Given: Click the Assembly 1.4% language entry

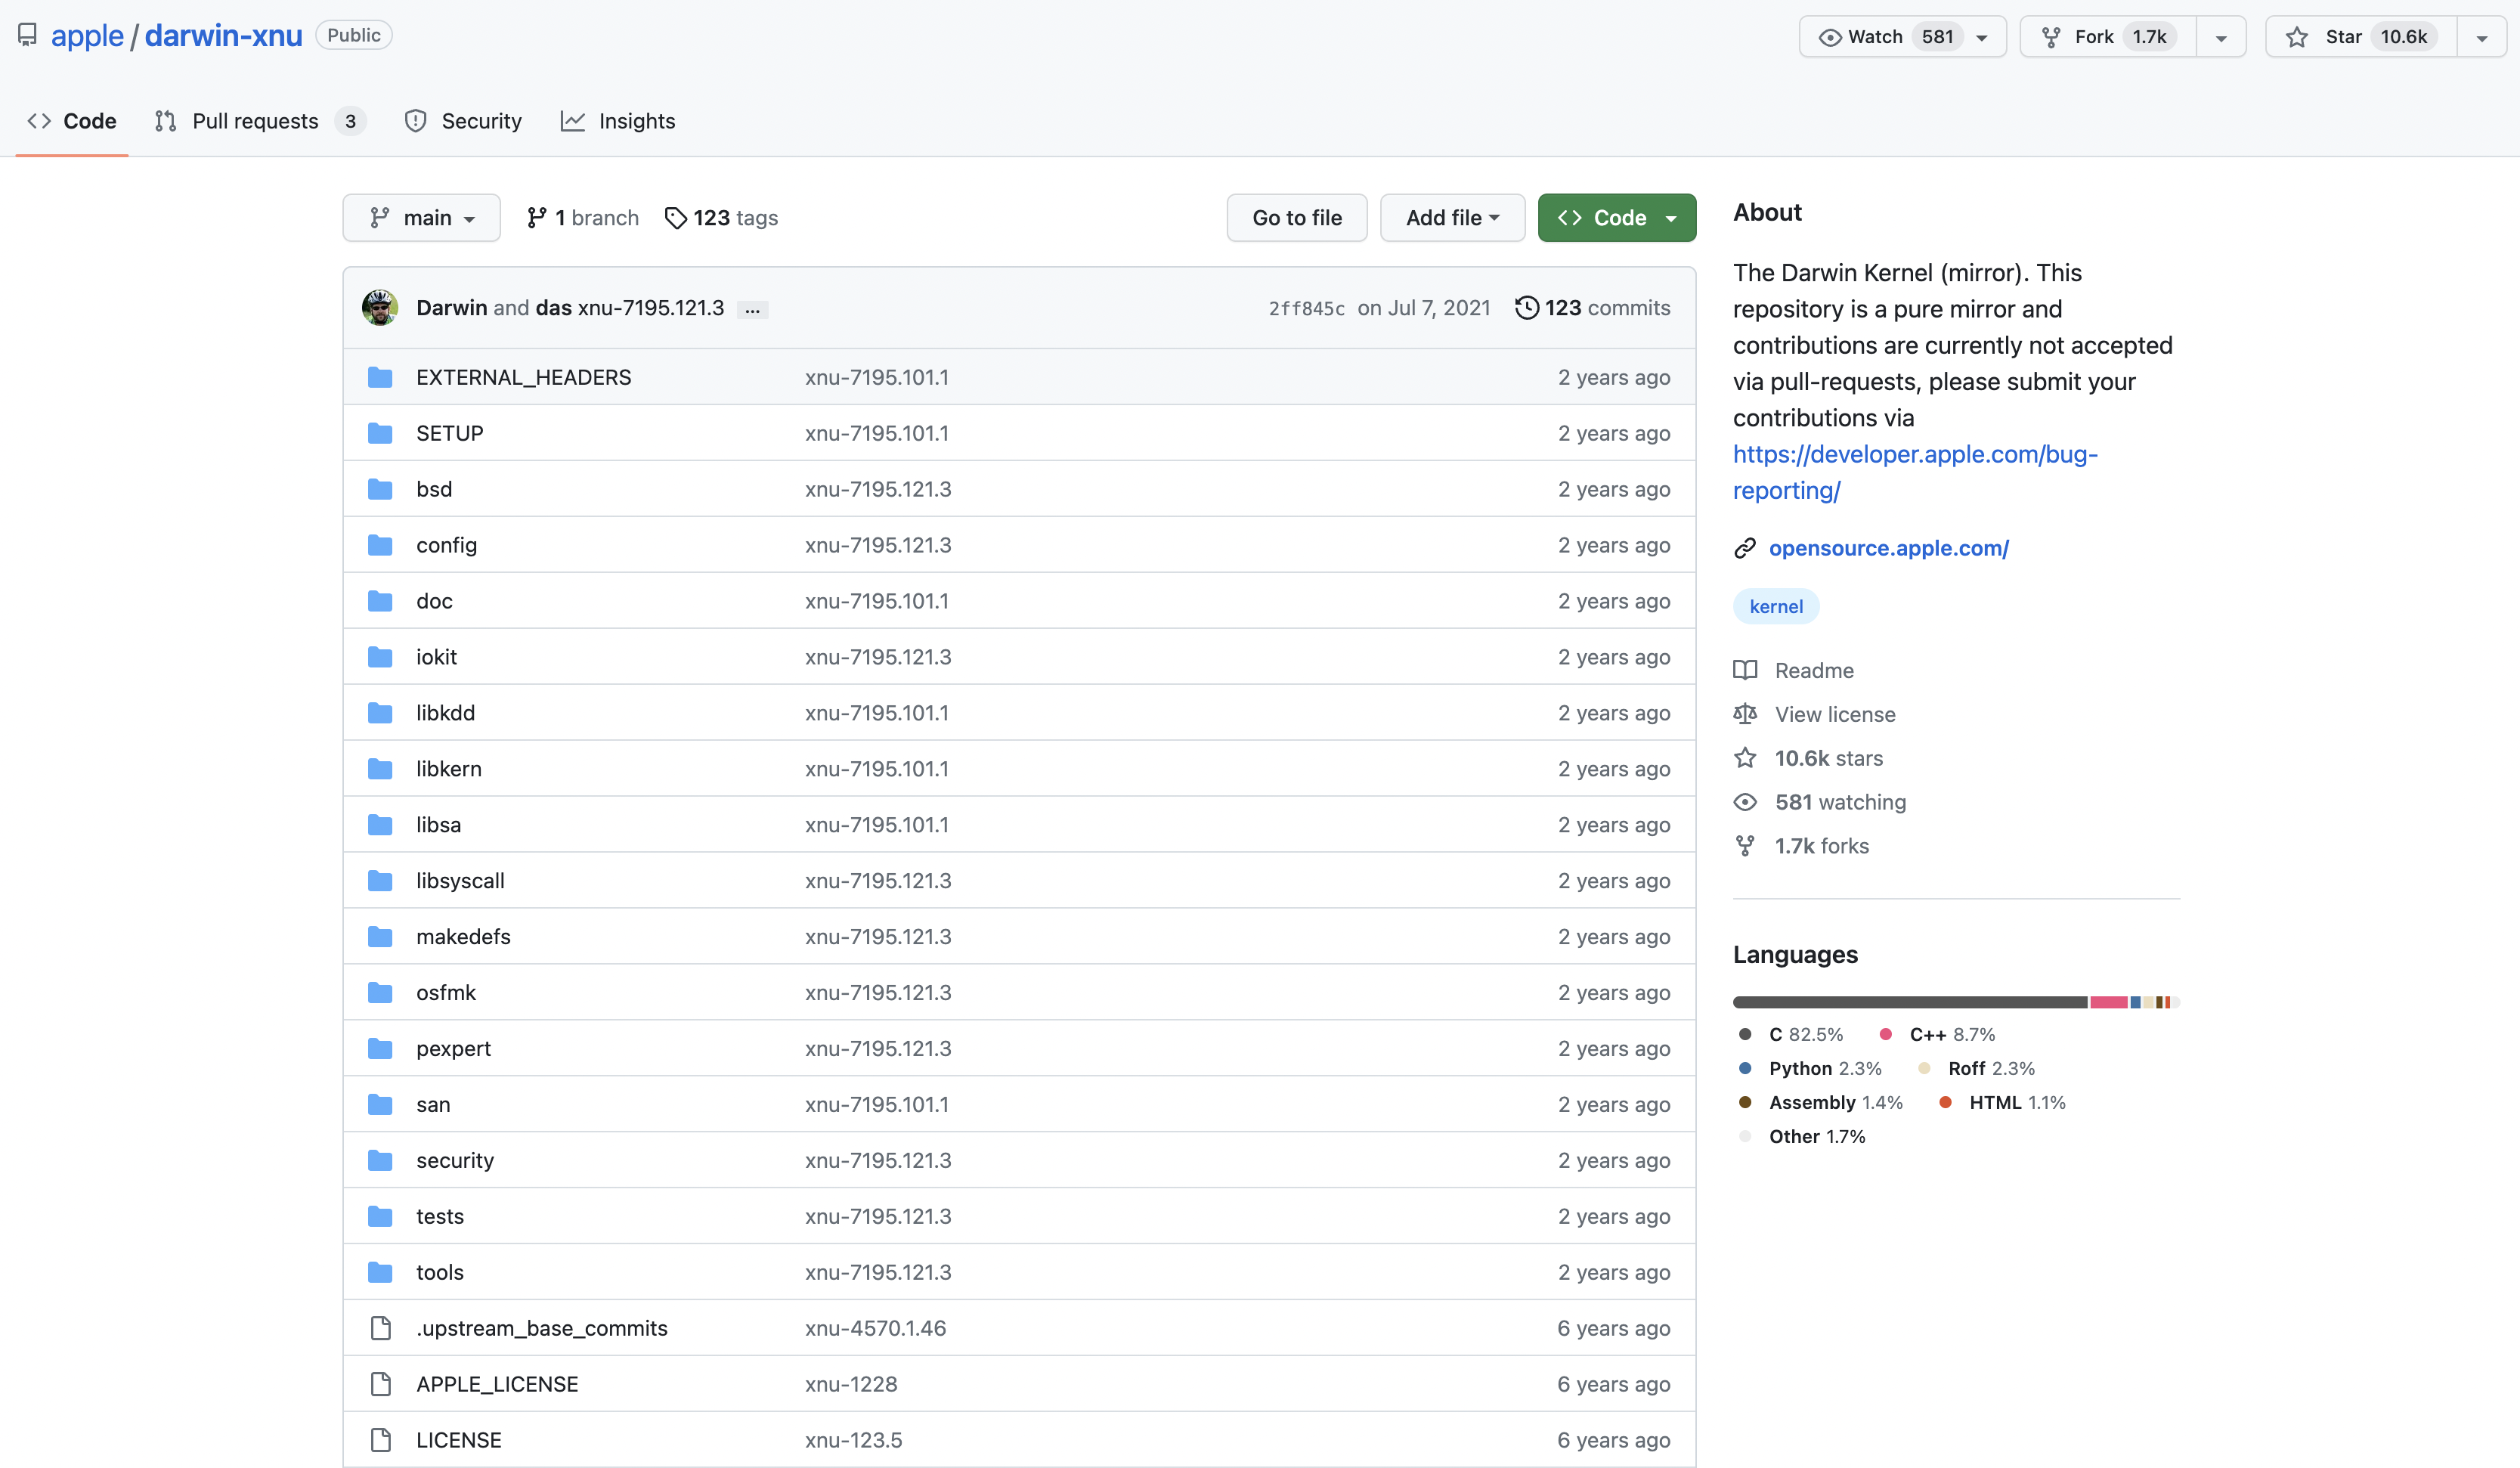Looking at the screenshot, I should click(1821, 1103).
